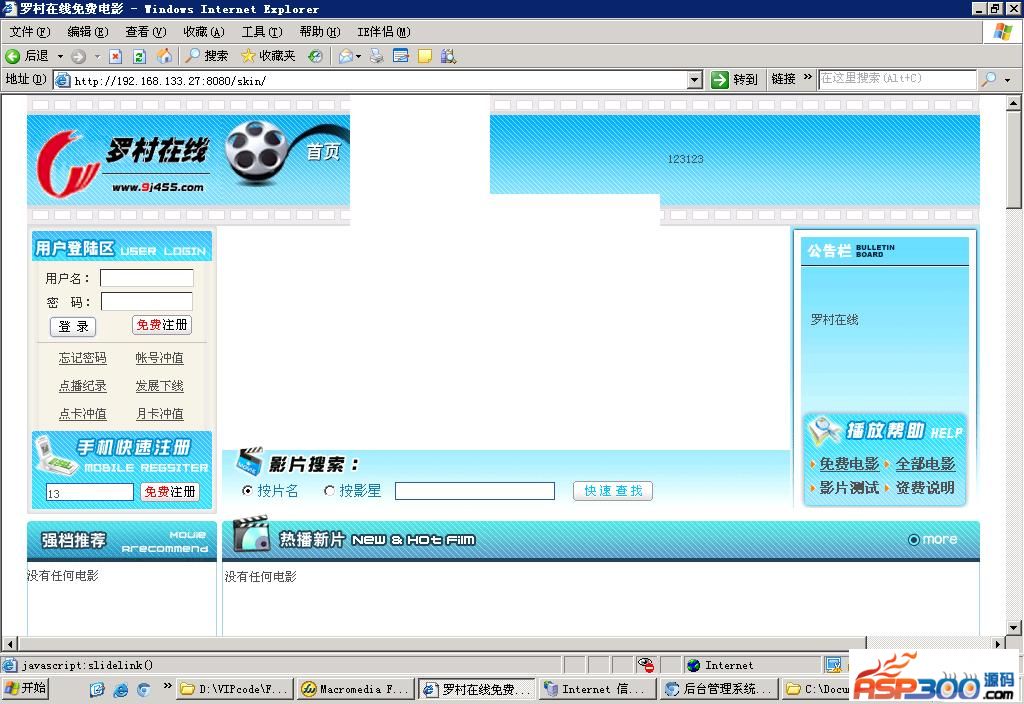Click the horizontal scrollbar right arrow

coord(997,644)
